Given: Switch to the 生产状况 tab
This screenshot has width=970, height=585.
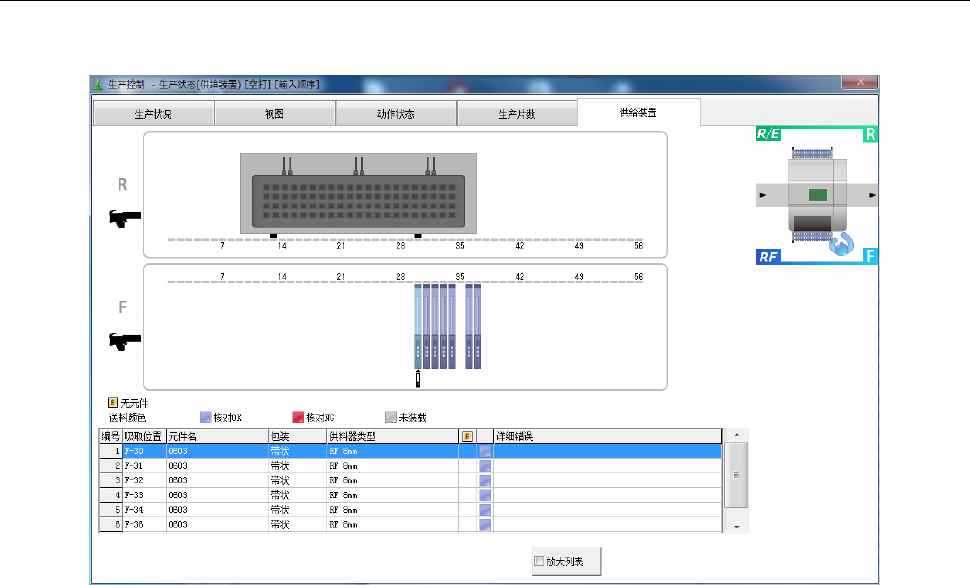Looking at the screenshot, I should point(153,114).
